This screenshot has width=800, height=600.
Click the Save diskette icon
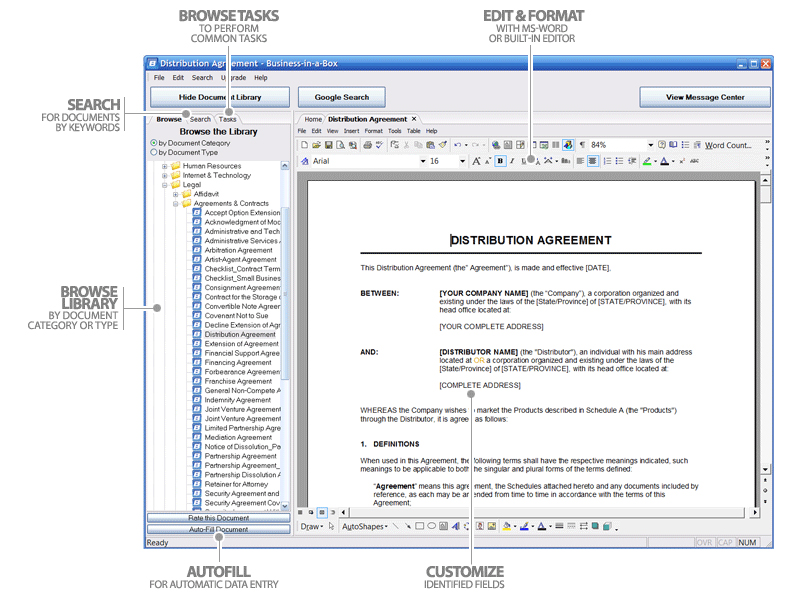[329, 145]
